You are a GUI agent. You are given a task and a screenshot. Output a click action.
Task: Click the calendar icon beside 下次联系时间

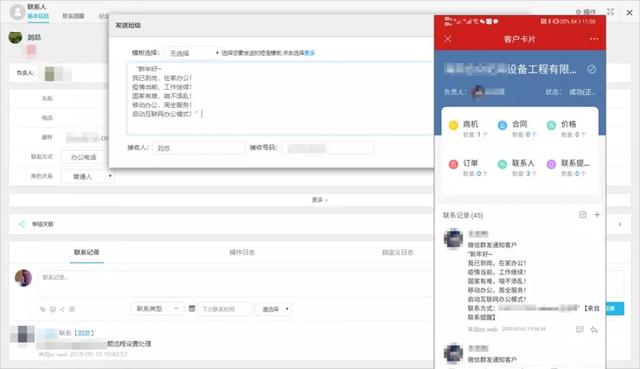(x=192, y=309)
